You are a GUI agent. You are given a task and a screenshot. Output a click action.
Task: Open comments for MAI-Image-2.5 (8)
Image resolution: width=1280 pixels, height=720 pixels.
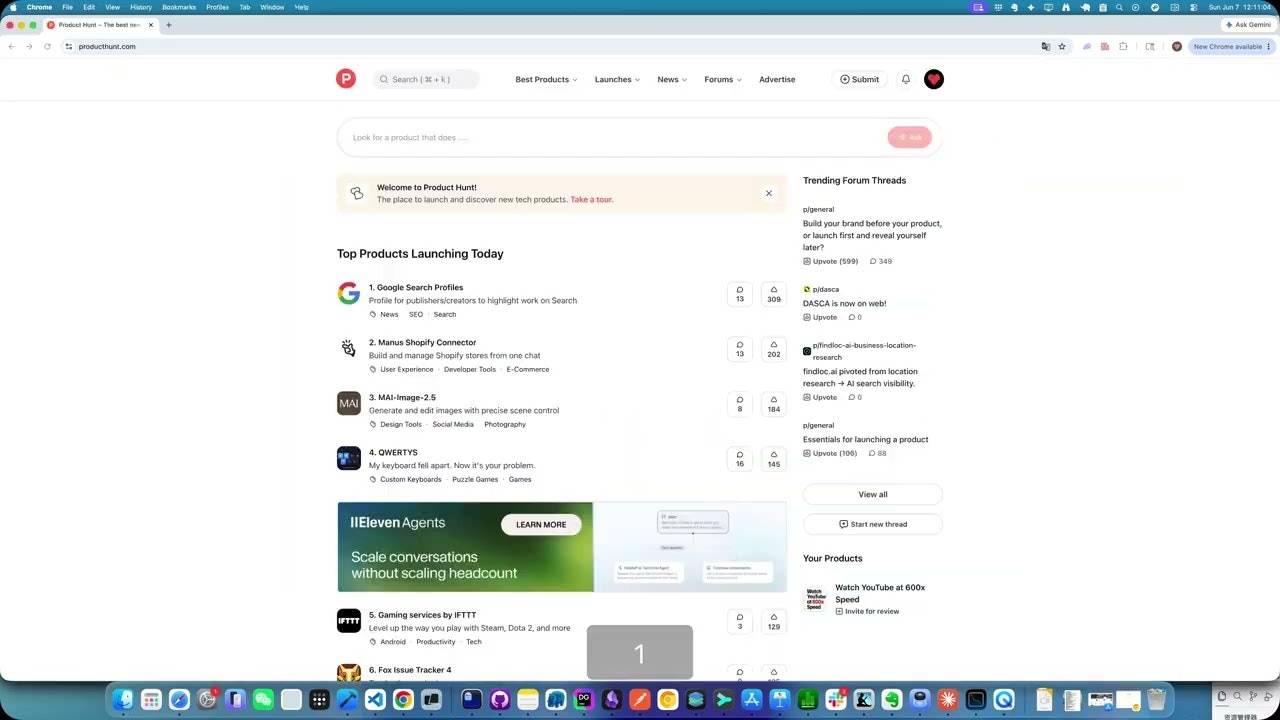point(740,404)
